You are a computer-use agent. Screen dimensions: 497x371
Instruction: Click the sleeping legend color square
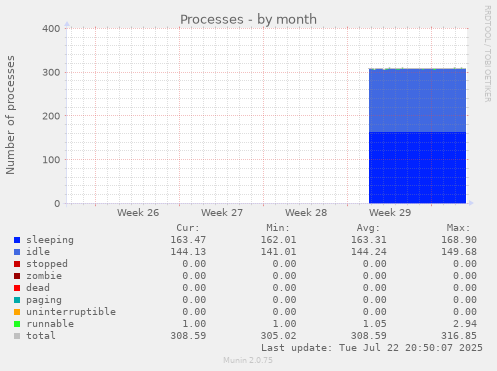coord(17,240)
